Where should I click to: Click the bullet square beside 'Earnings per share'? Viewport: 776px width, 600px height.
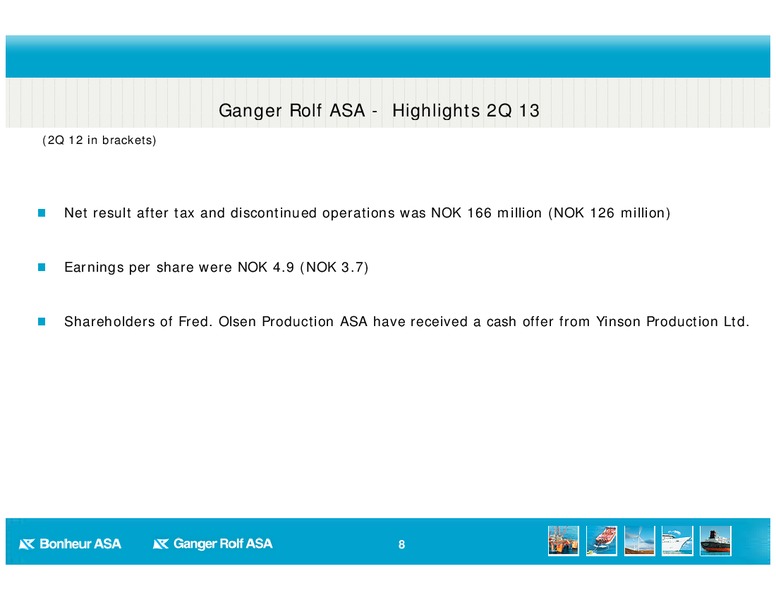[x=42, y=267]
